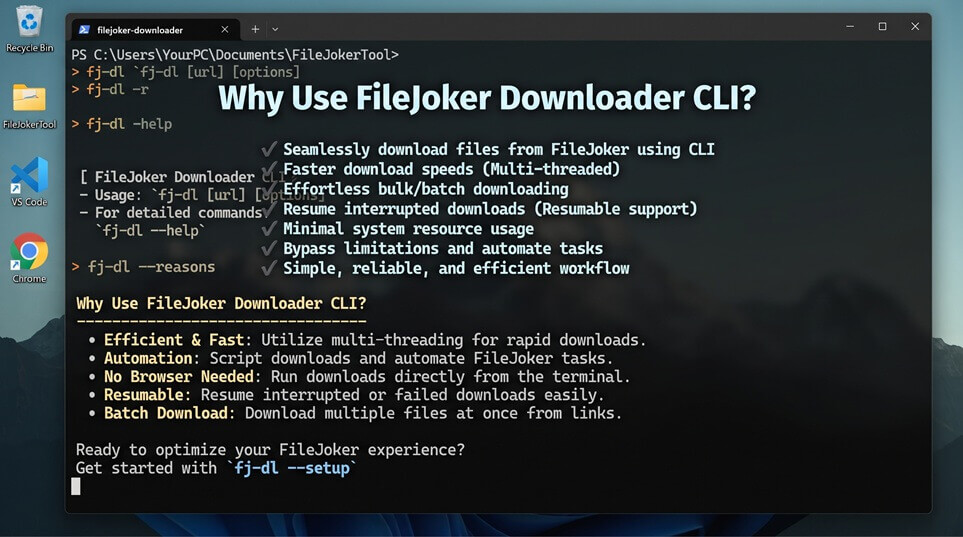
Task: Click 'Ready to optimize your FileJoker experience?' line
Action: (270, 450)
